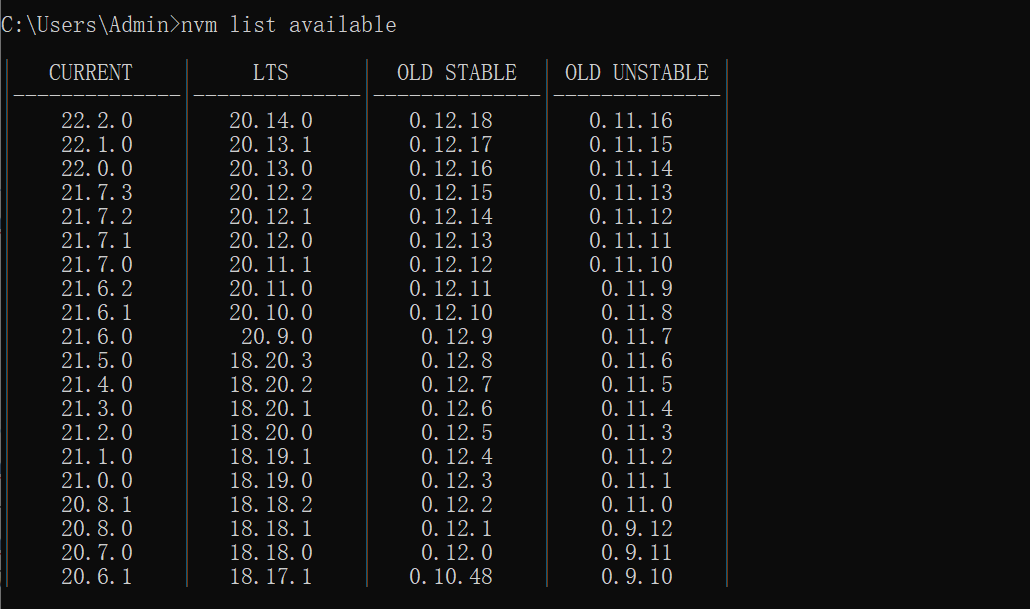Click LTS version 18.20.2
This screenshot has width=1030, height=609.
click(271, 384)
